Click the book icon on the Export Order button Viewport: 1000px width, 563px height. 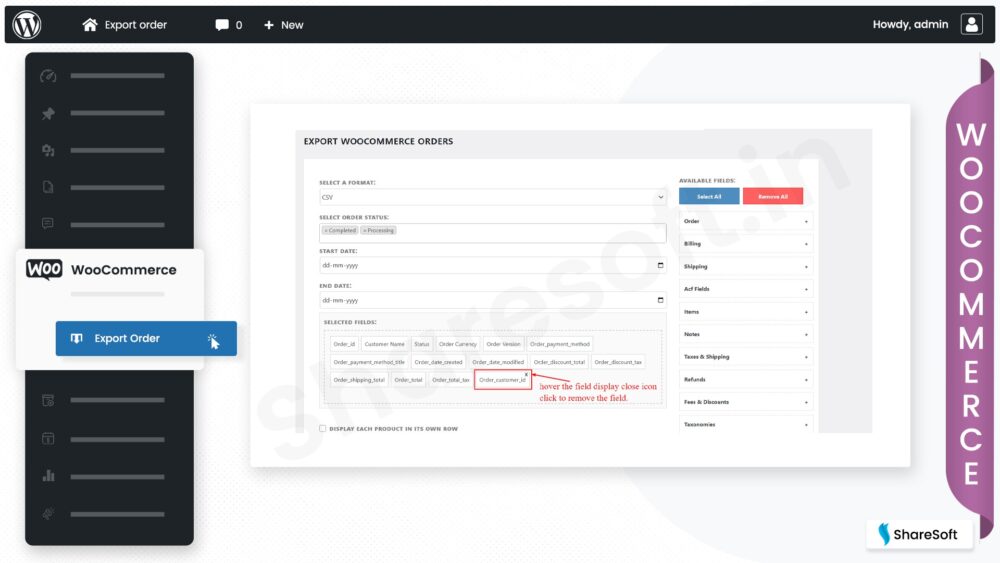pyautogui.click(x=77, y=338)
